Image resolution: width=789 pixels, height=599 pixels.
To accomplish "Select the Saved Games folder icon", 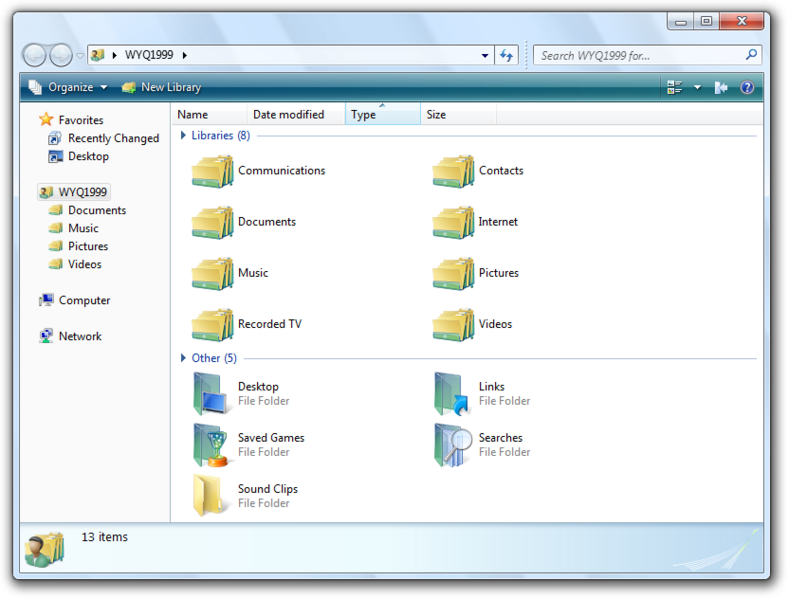I will pos(211,445).
